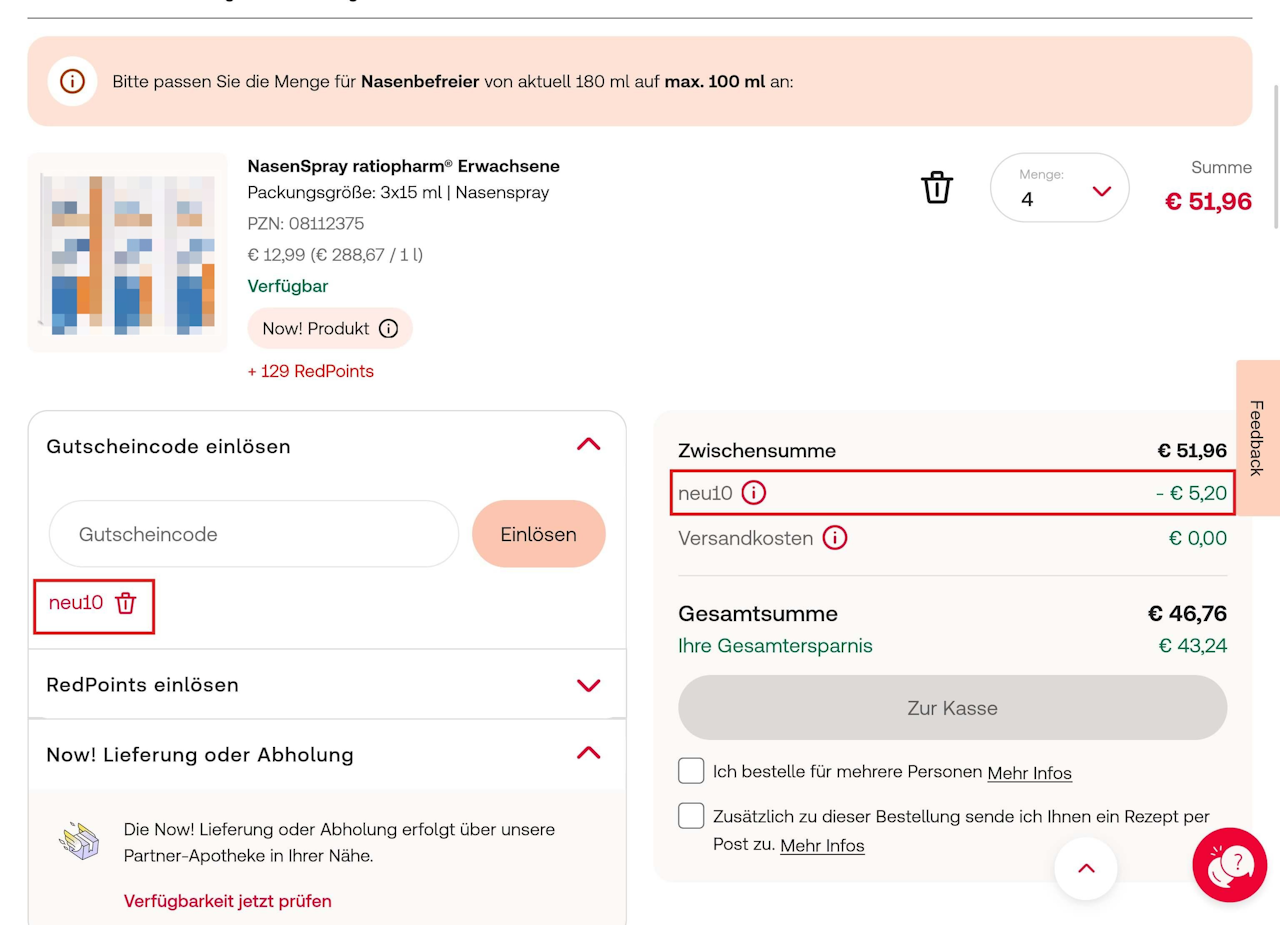Show info for neu10 discount line

[x=754, y=492]
